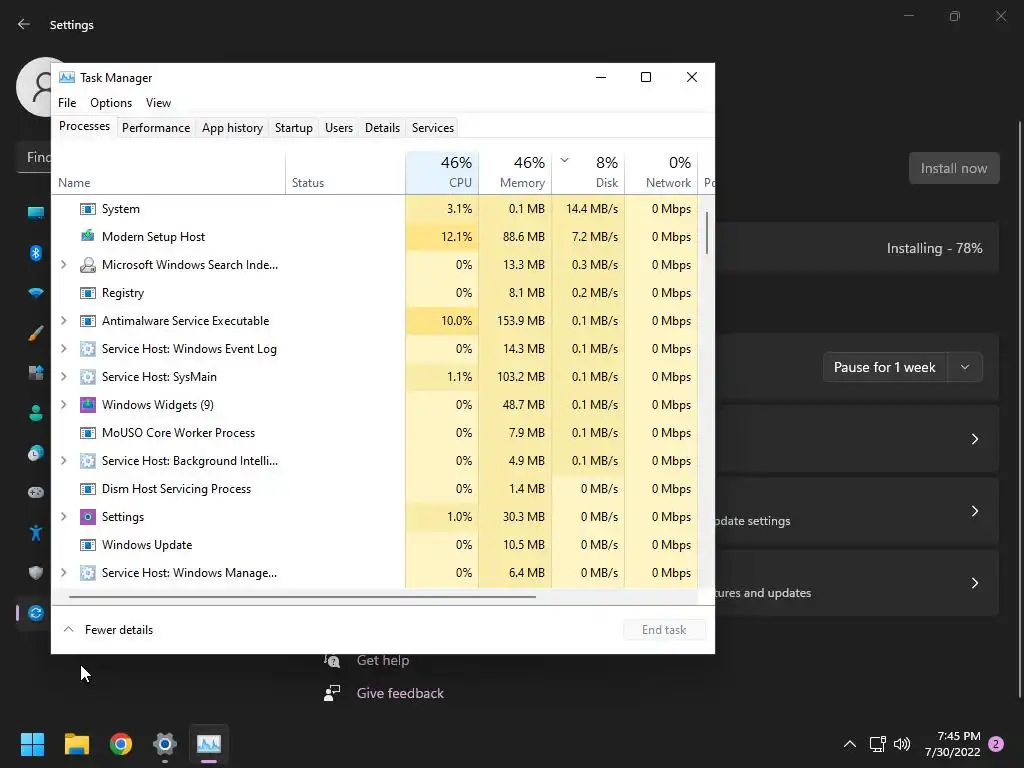Viewport: 1024px width, 768px height.
Task: Switch to the Services tab
Action: coord(433,128)
